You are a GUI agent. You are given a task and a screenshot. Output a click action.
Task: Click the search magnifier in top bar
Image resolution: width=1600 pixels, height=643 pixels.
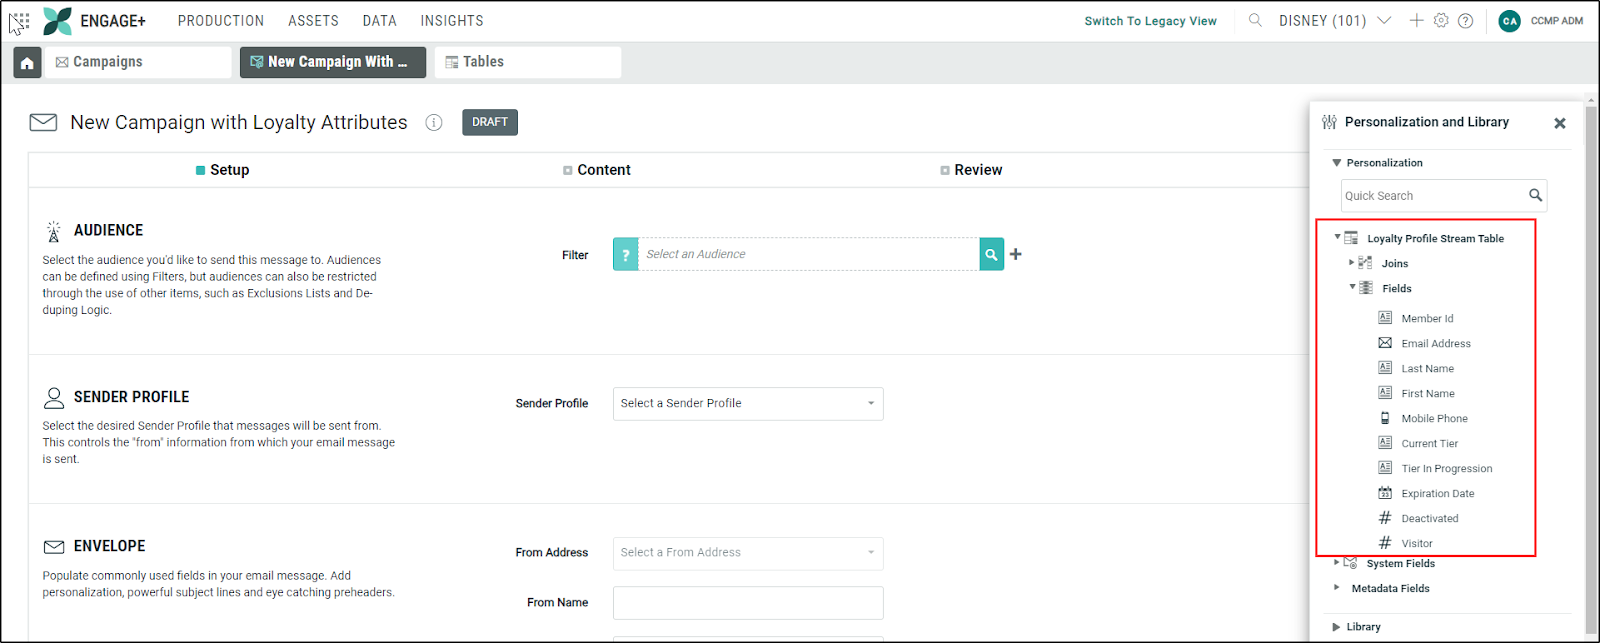point(1255,20)
